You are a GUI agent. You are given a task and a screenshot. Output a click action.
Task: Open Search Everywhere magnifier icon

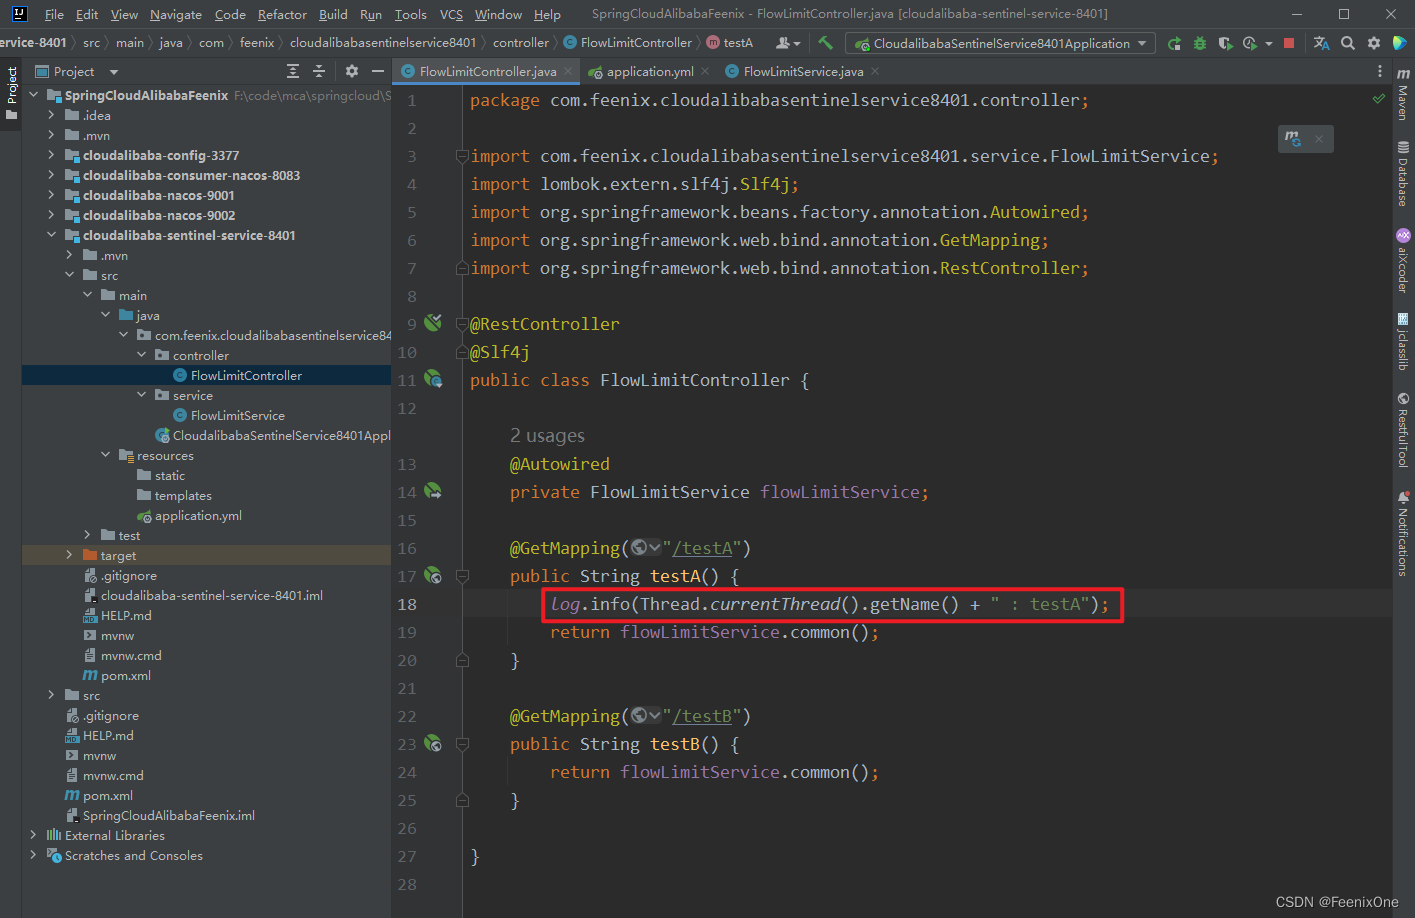coord(1348,43)
